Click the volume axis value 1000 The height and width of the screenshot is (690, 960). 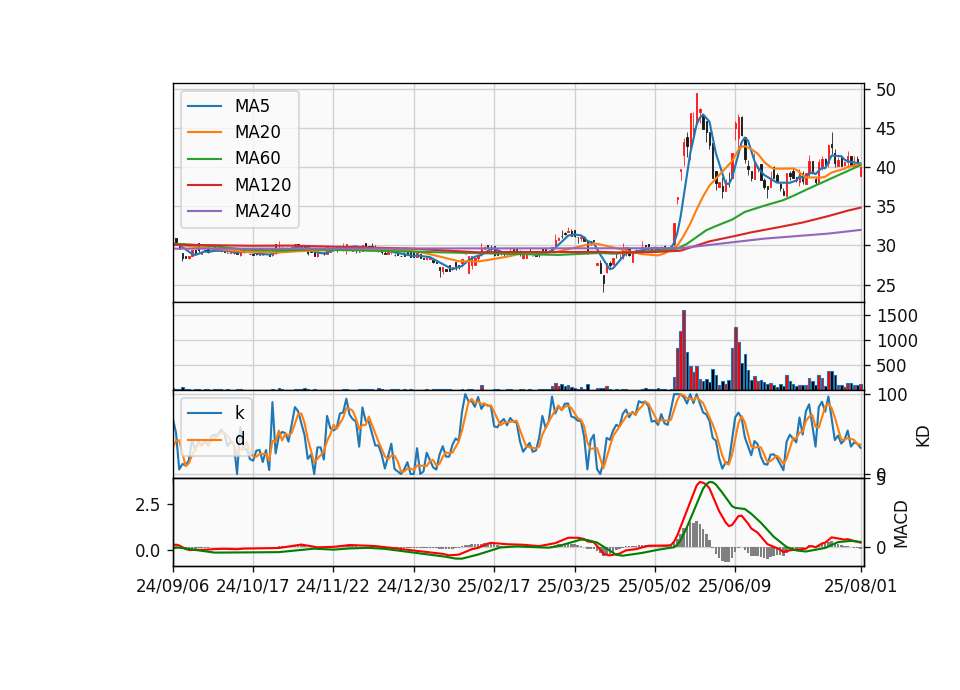pyautogui.click(x=897, y=341)
